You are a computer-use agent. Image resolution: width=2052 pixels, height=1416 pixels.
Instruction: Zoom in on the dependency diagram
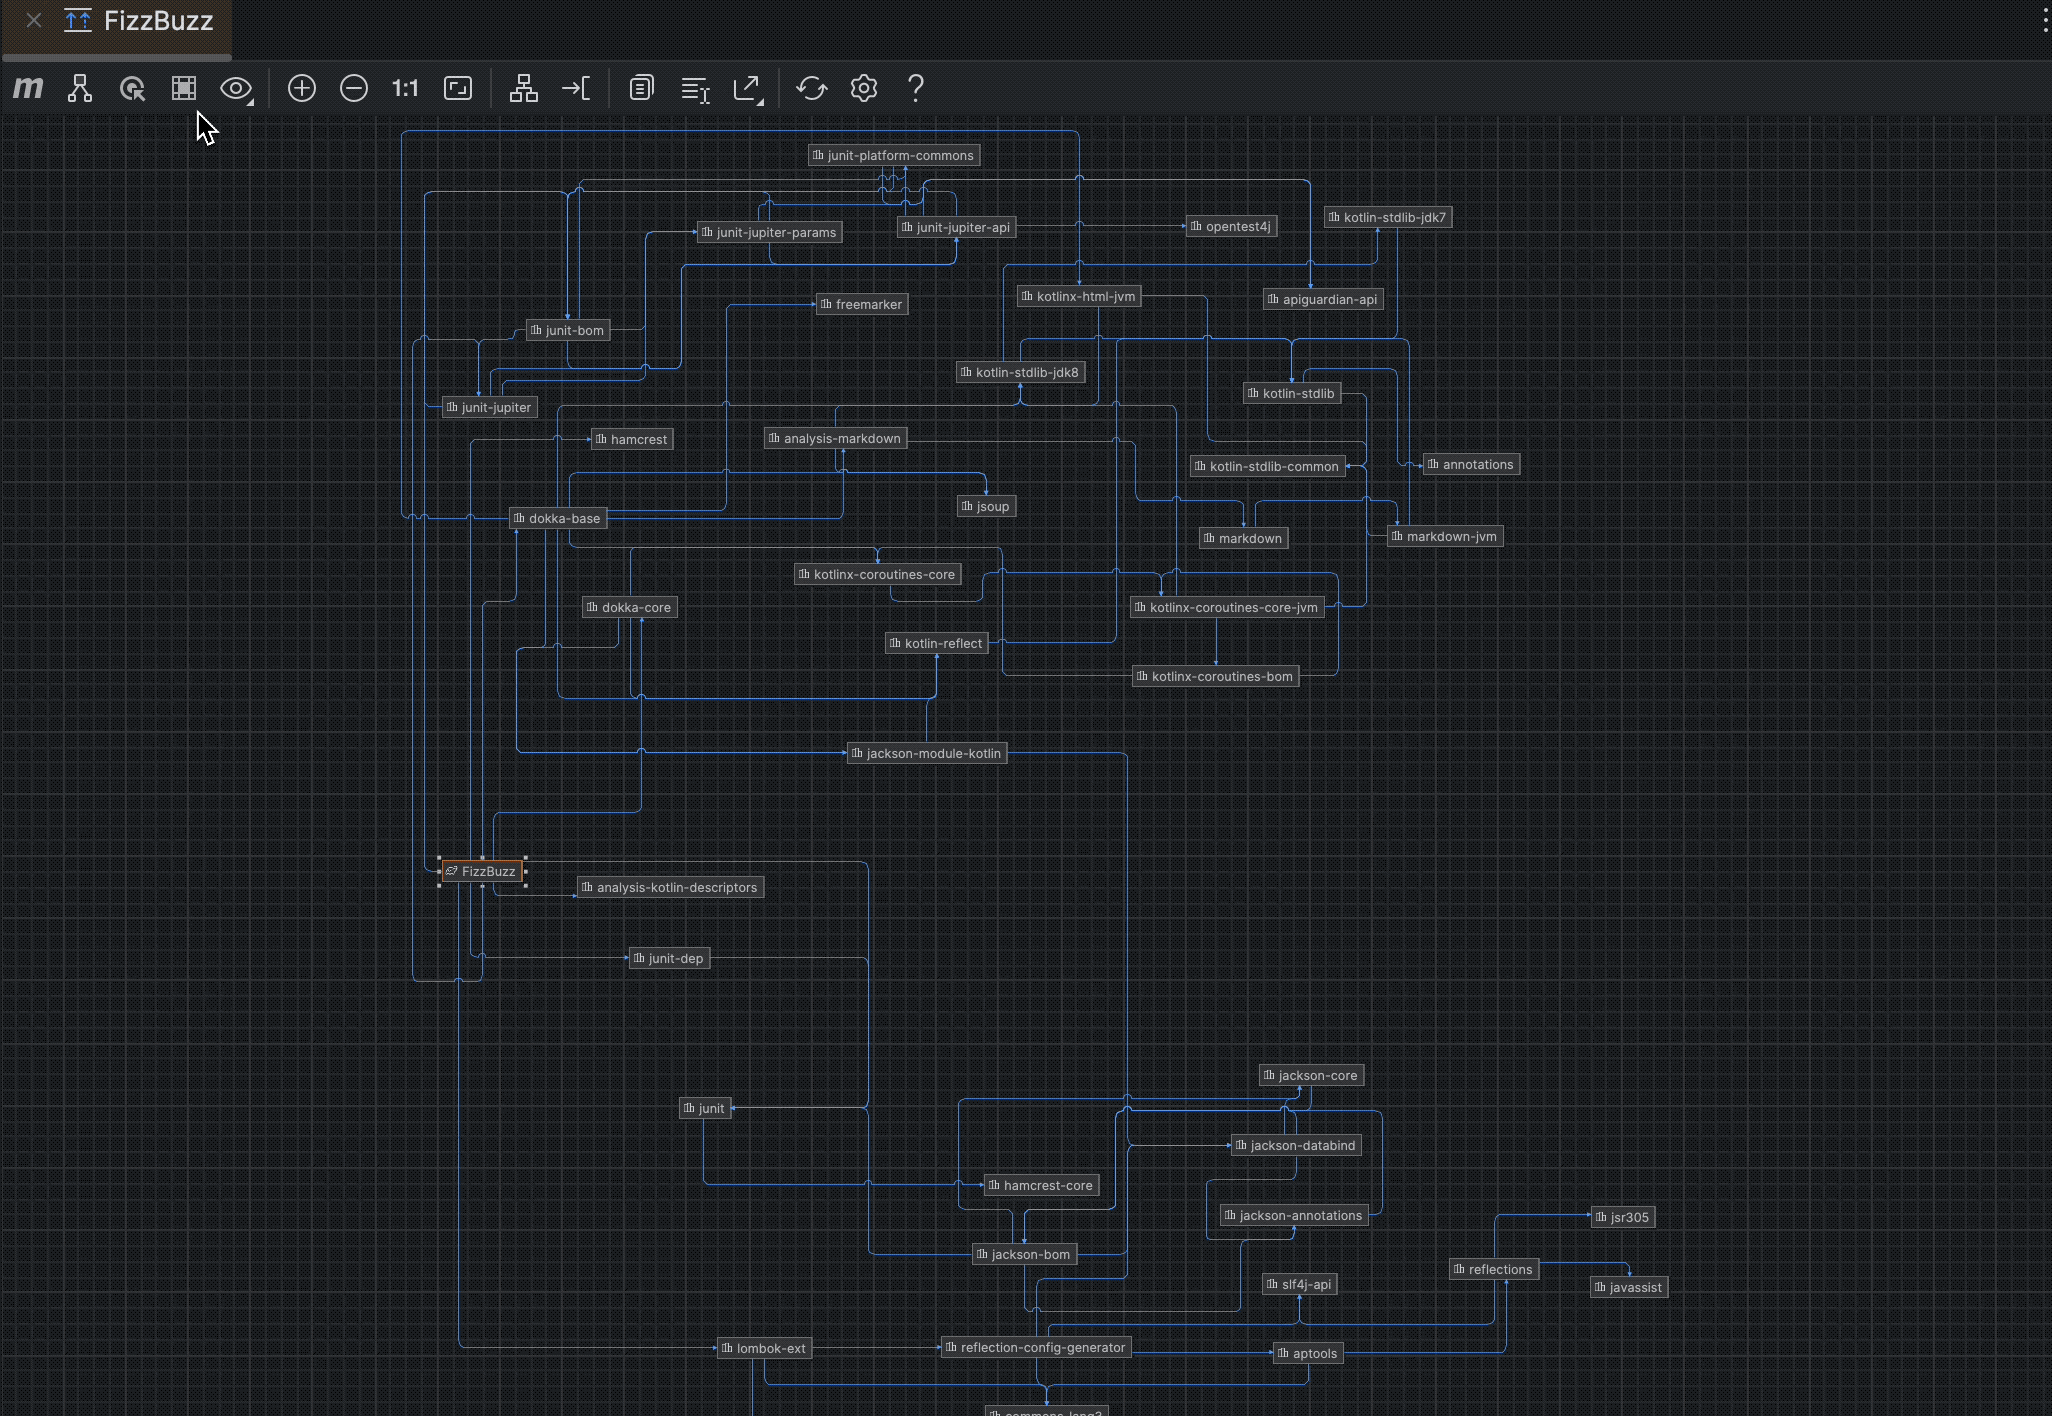coord(301,88)
